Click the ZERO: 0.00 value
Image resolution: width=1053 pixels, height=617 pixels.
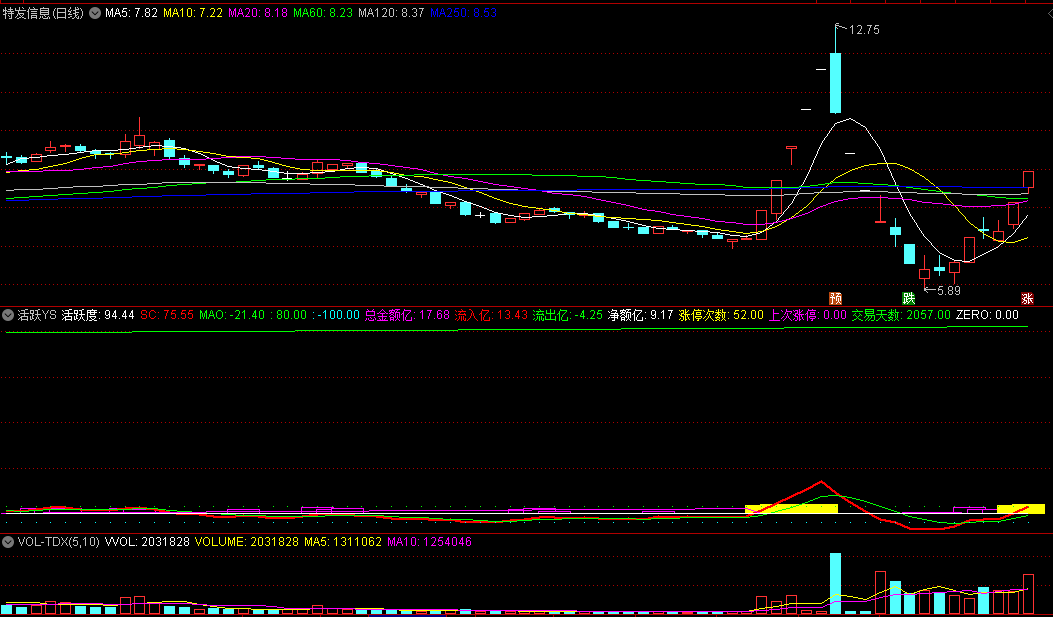(987, 315)
